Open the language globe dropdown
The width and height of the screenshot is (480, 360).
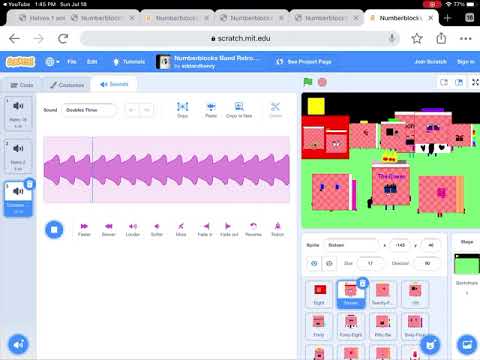(x=52, y=62)
